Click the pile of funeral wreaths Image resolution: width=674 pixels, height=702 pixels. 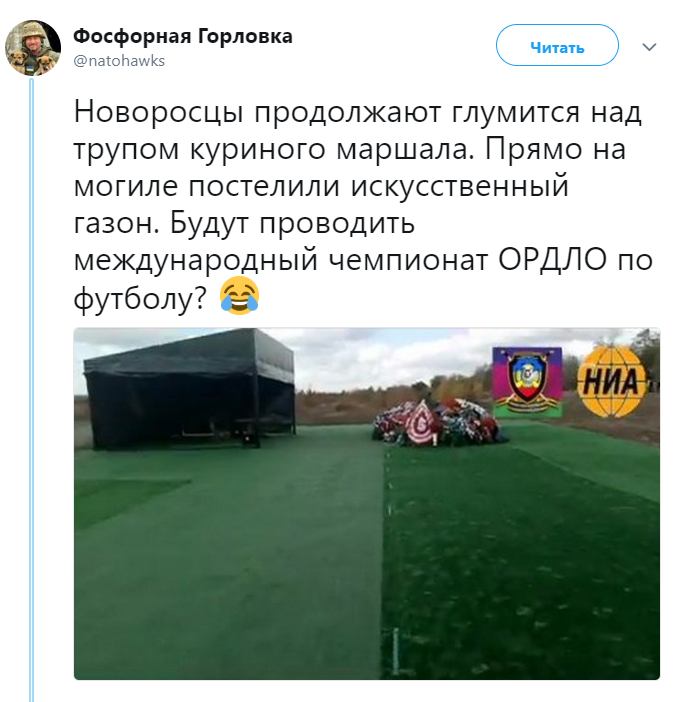coord(438,423)
